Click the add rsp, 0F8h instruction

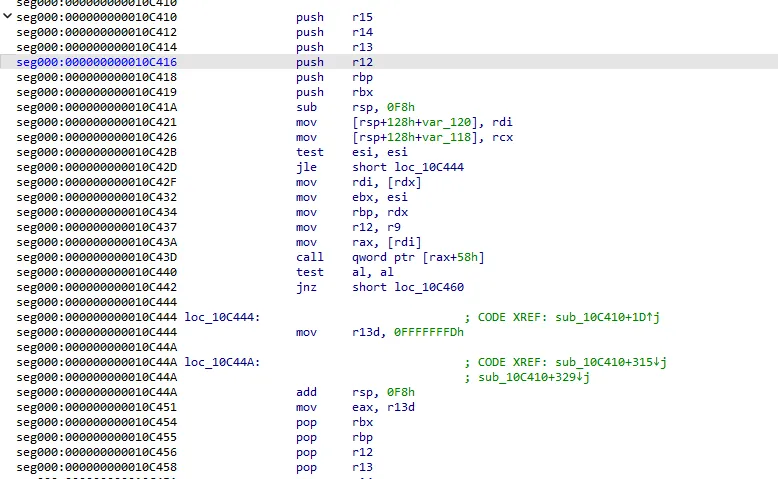[355, 392]
